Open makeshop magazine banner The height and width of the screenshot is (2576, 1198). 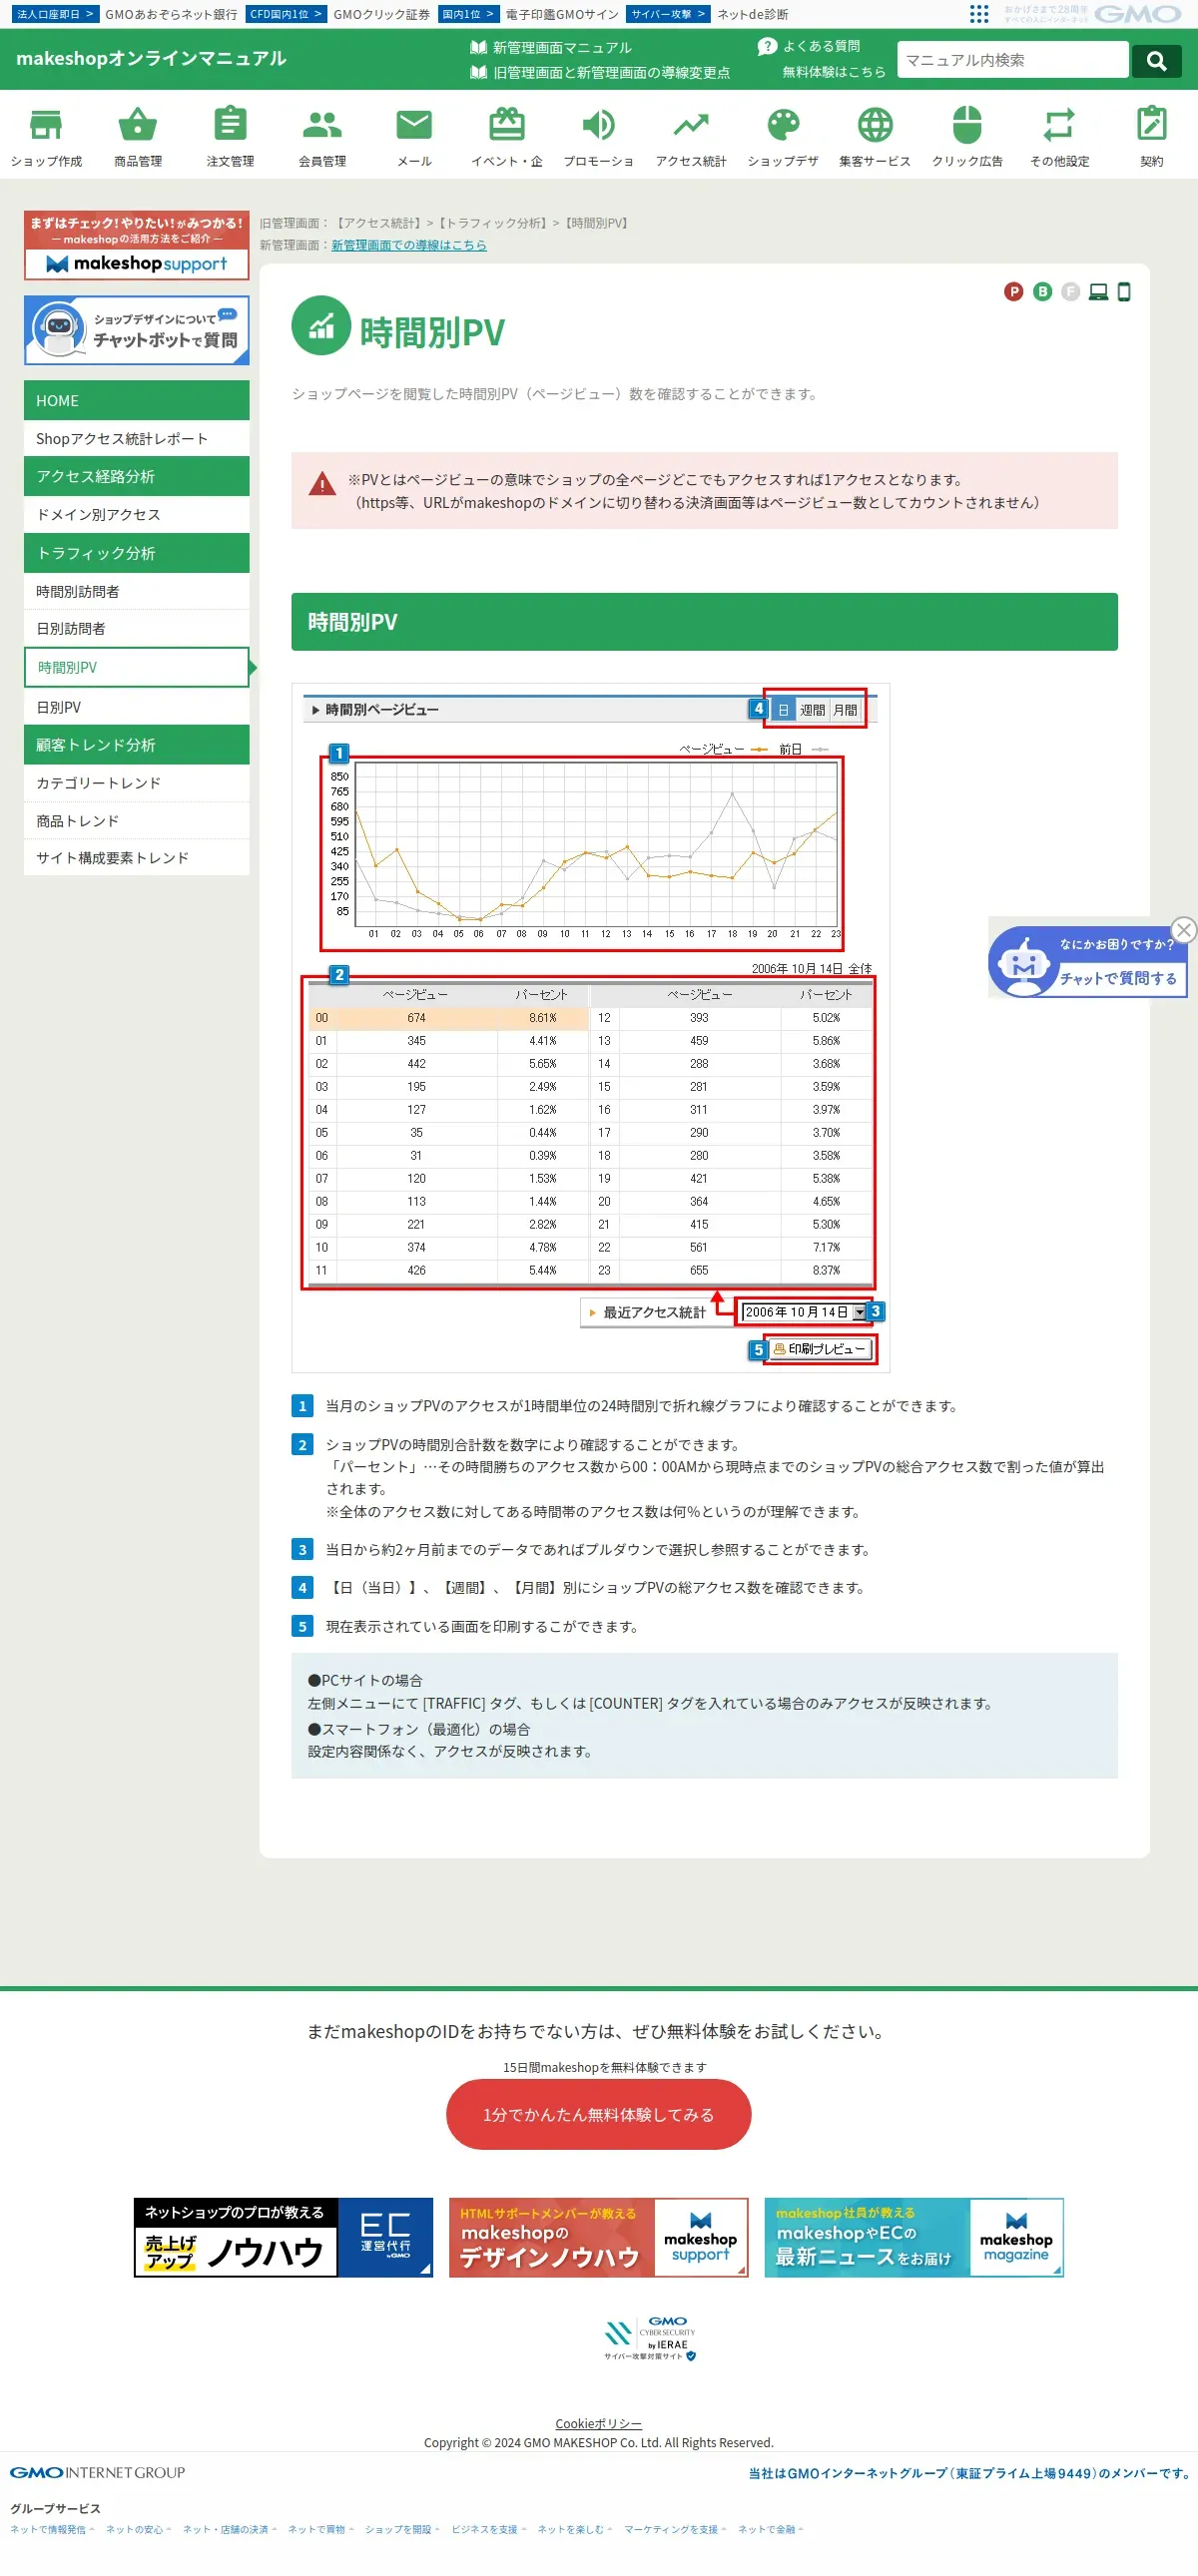point(914,2237)
